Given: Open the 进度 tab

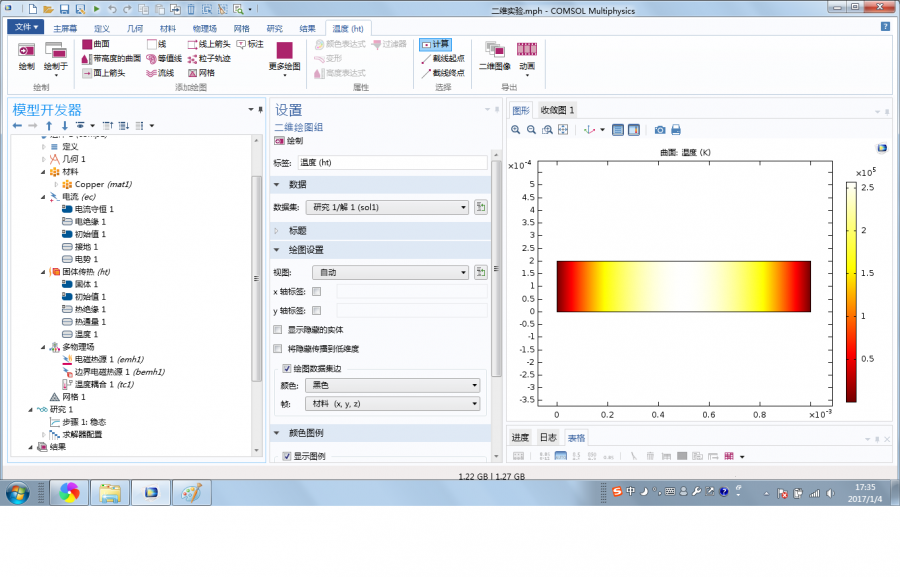Looking at the screenshot, I should 520,437.
